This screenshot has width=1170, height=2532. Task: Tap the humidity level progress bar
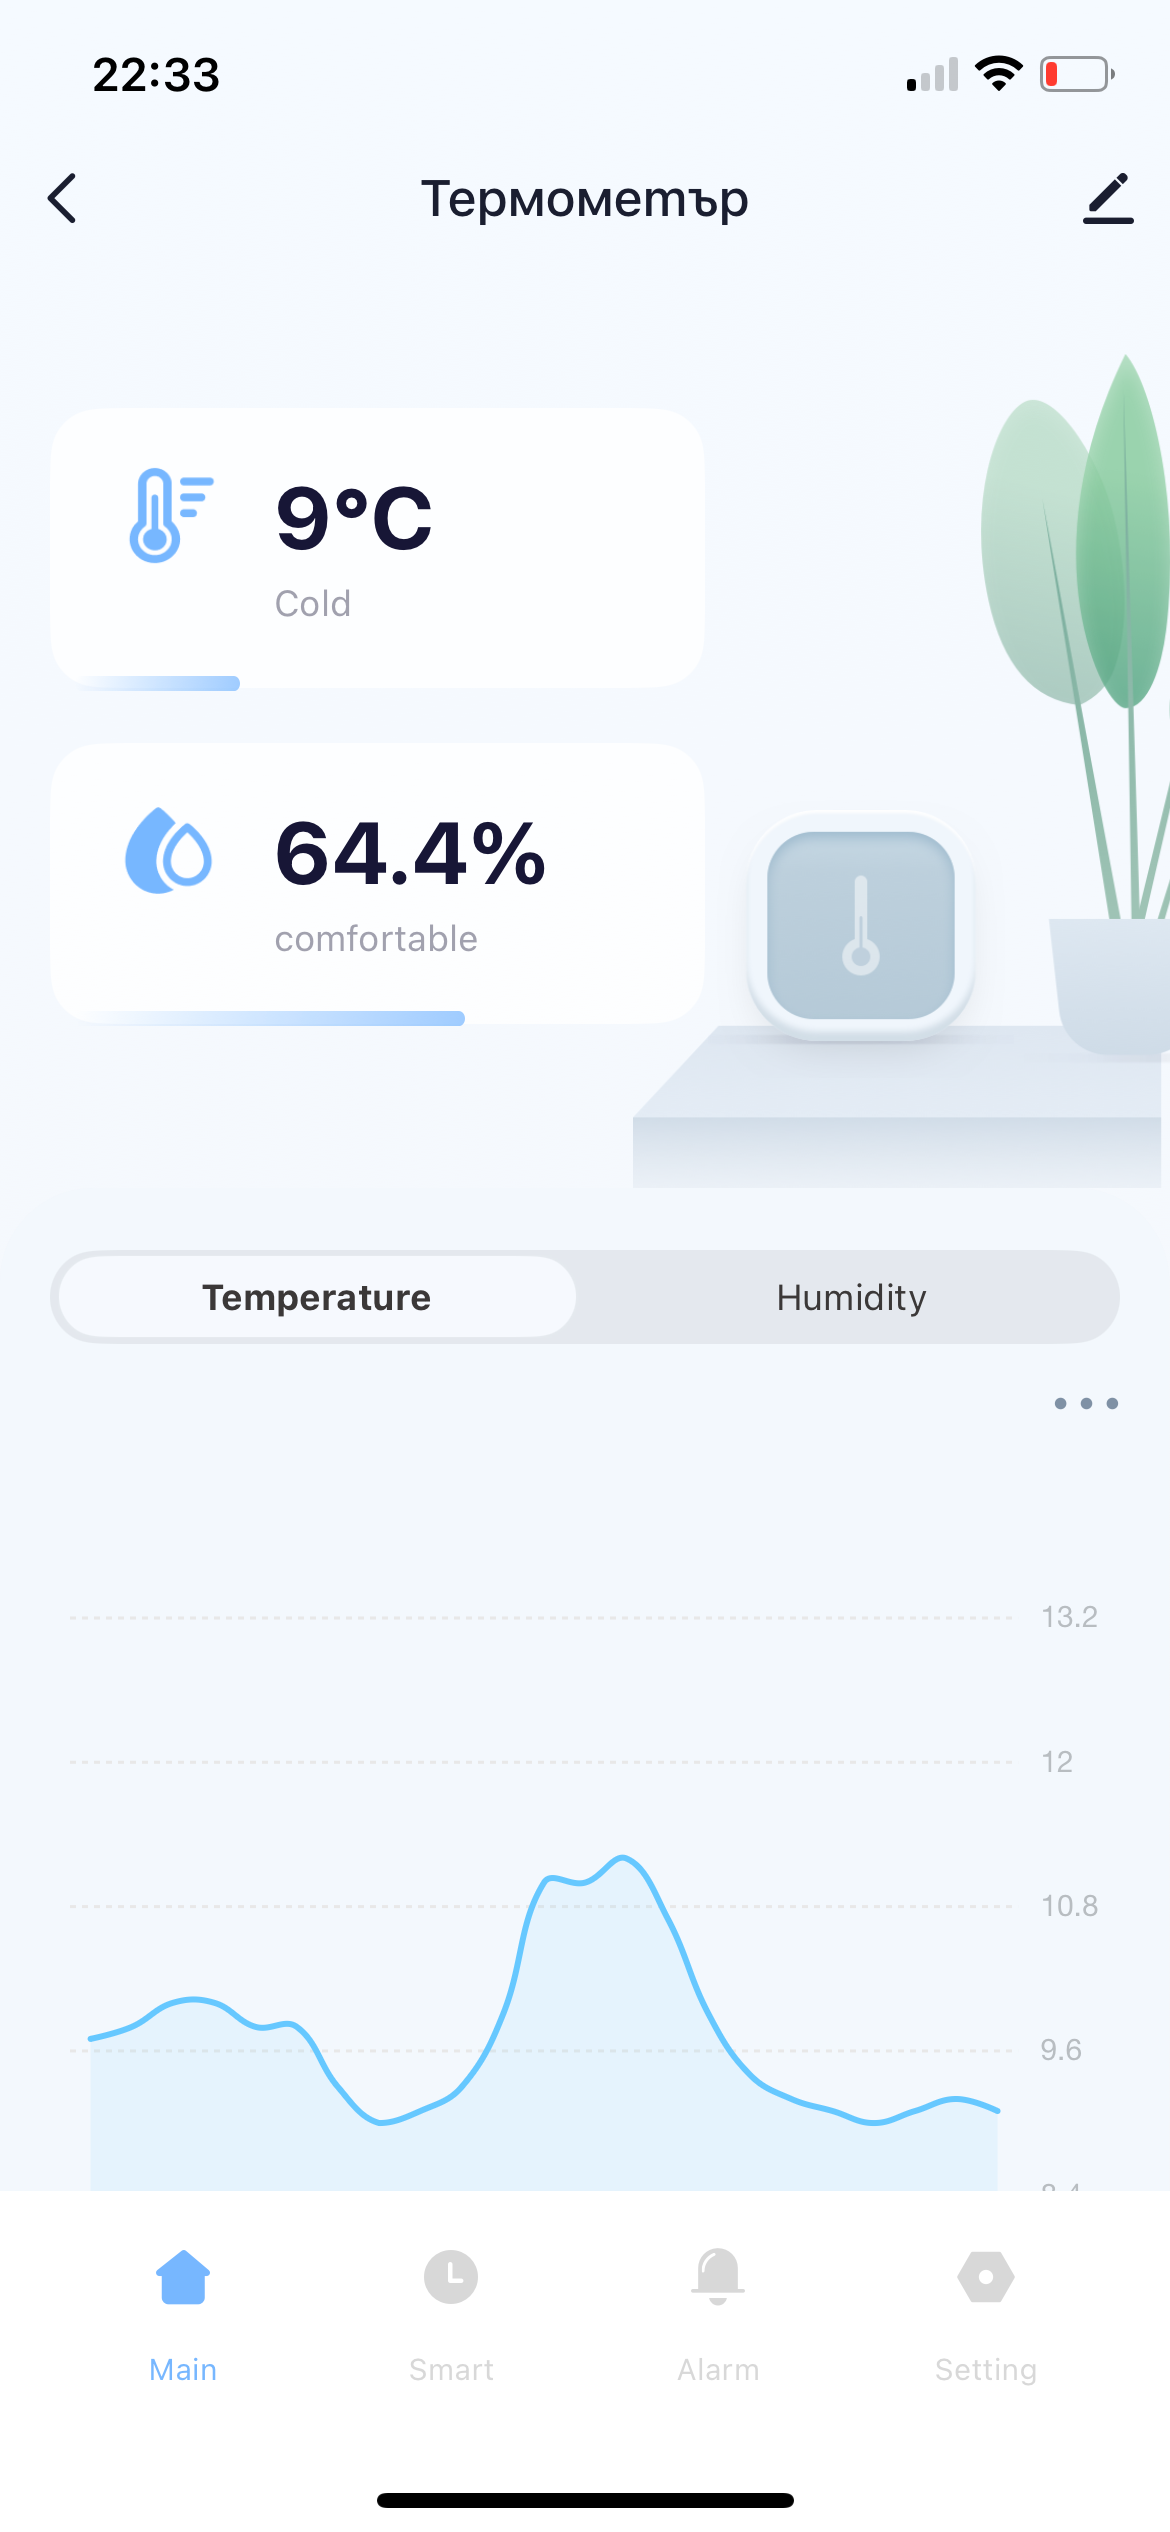[275, 1018]
